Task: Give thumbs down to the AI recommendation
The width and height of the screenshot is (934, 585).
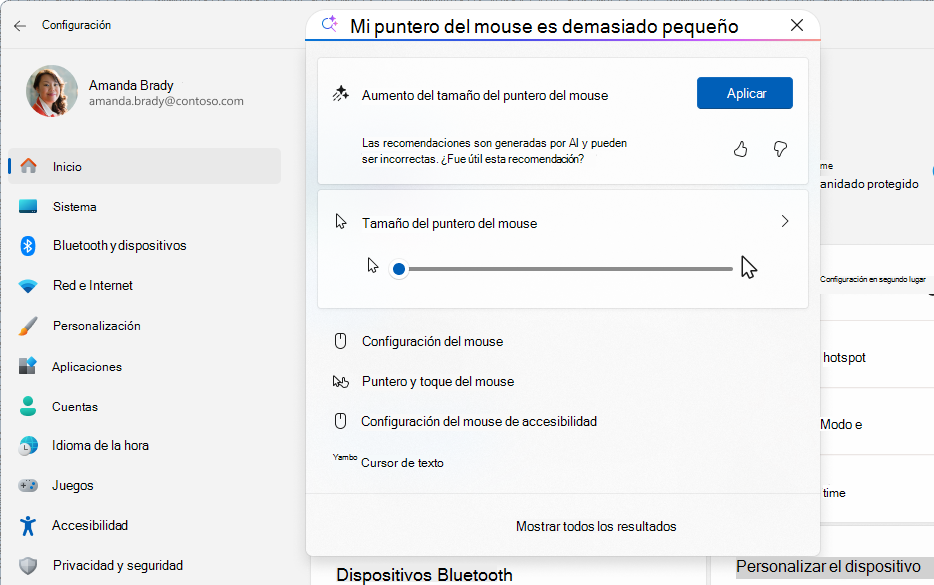Action: 779,148
